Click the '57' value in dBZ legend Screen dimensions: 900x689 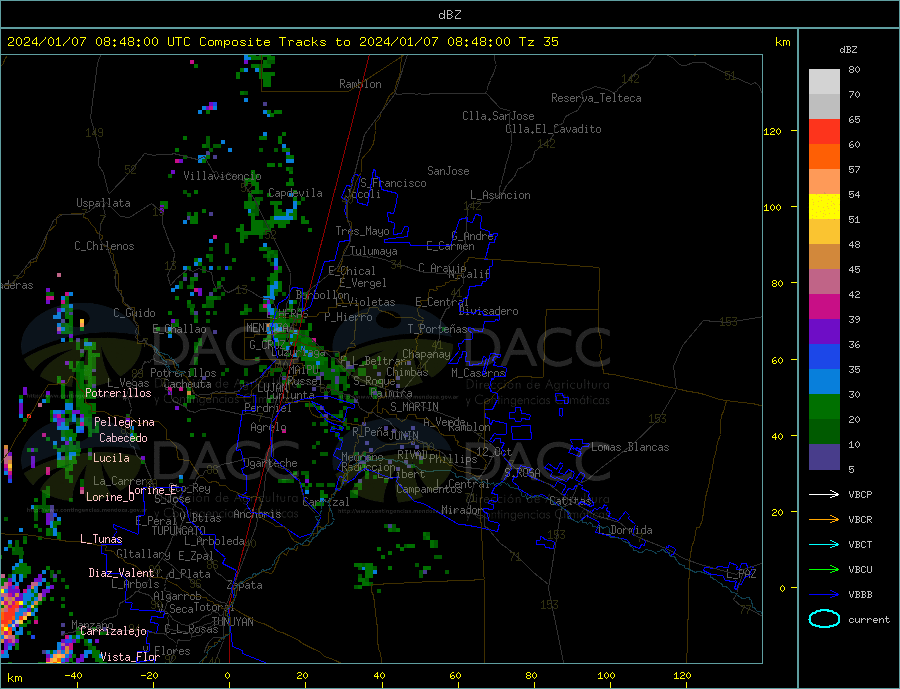855,169
